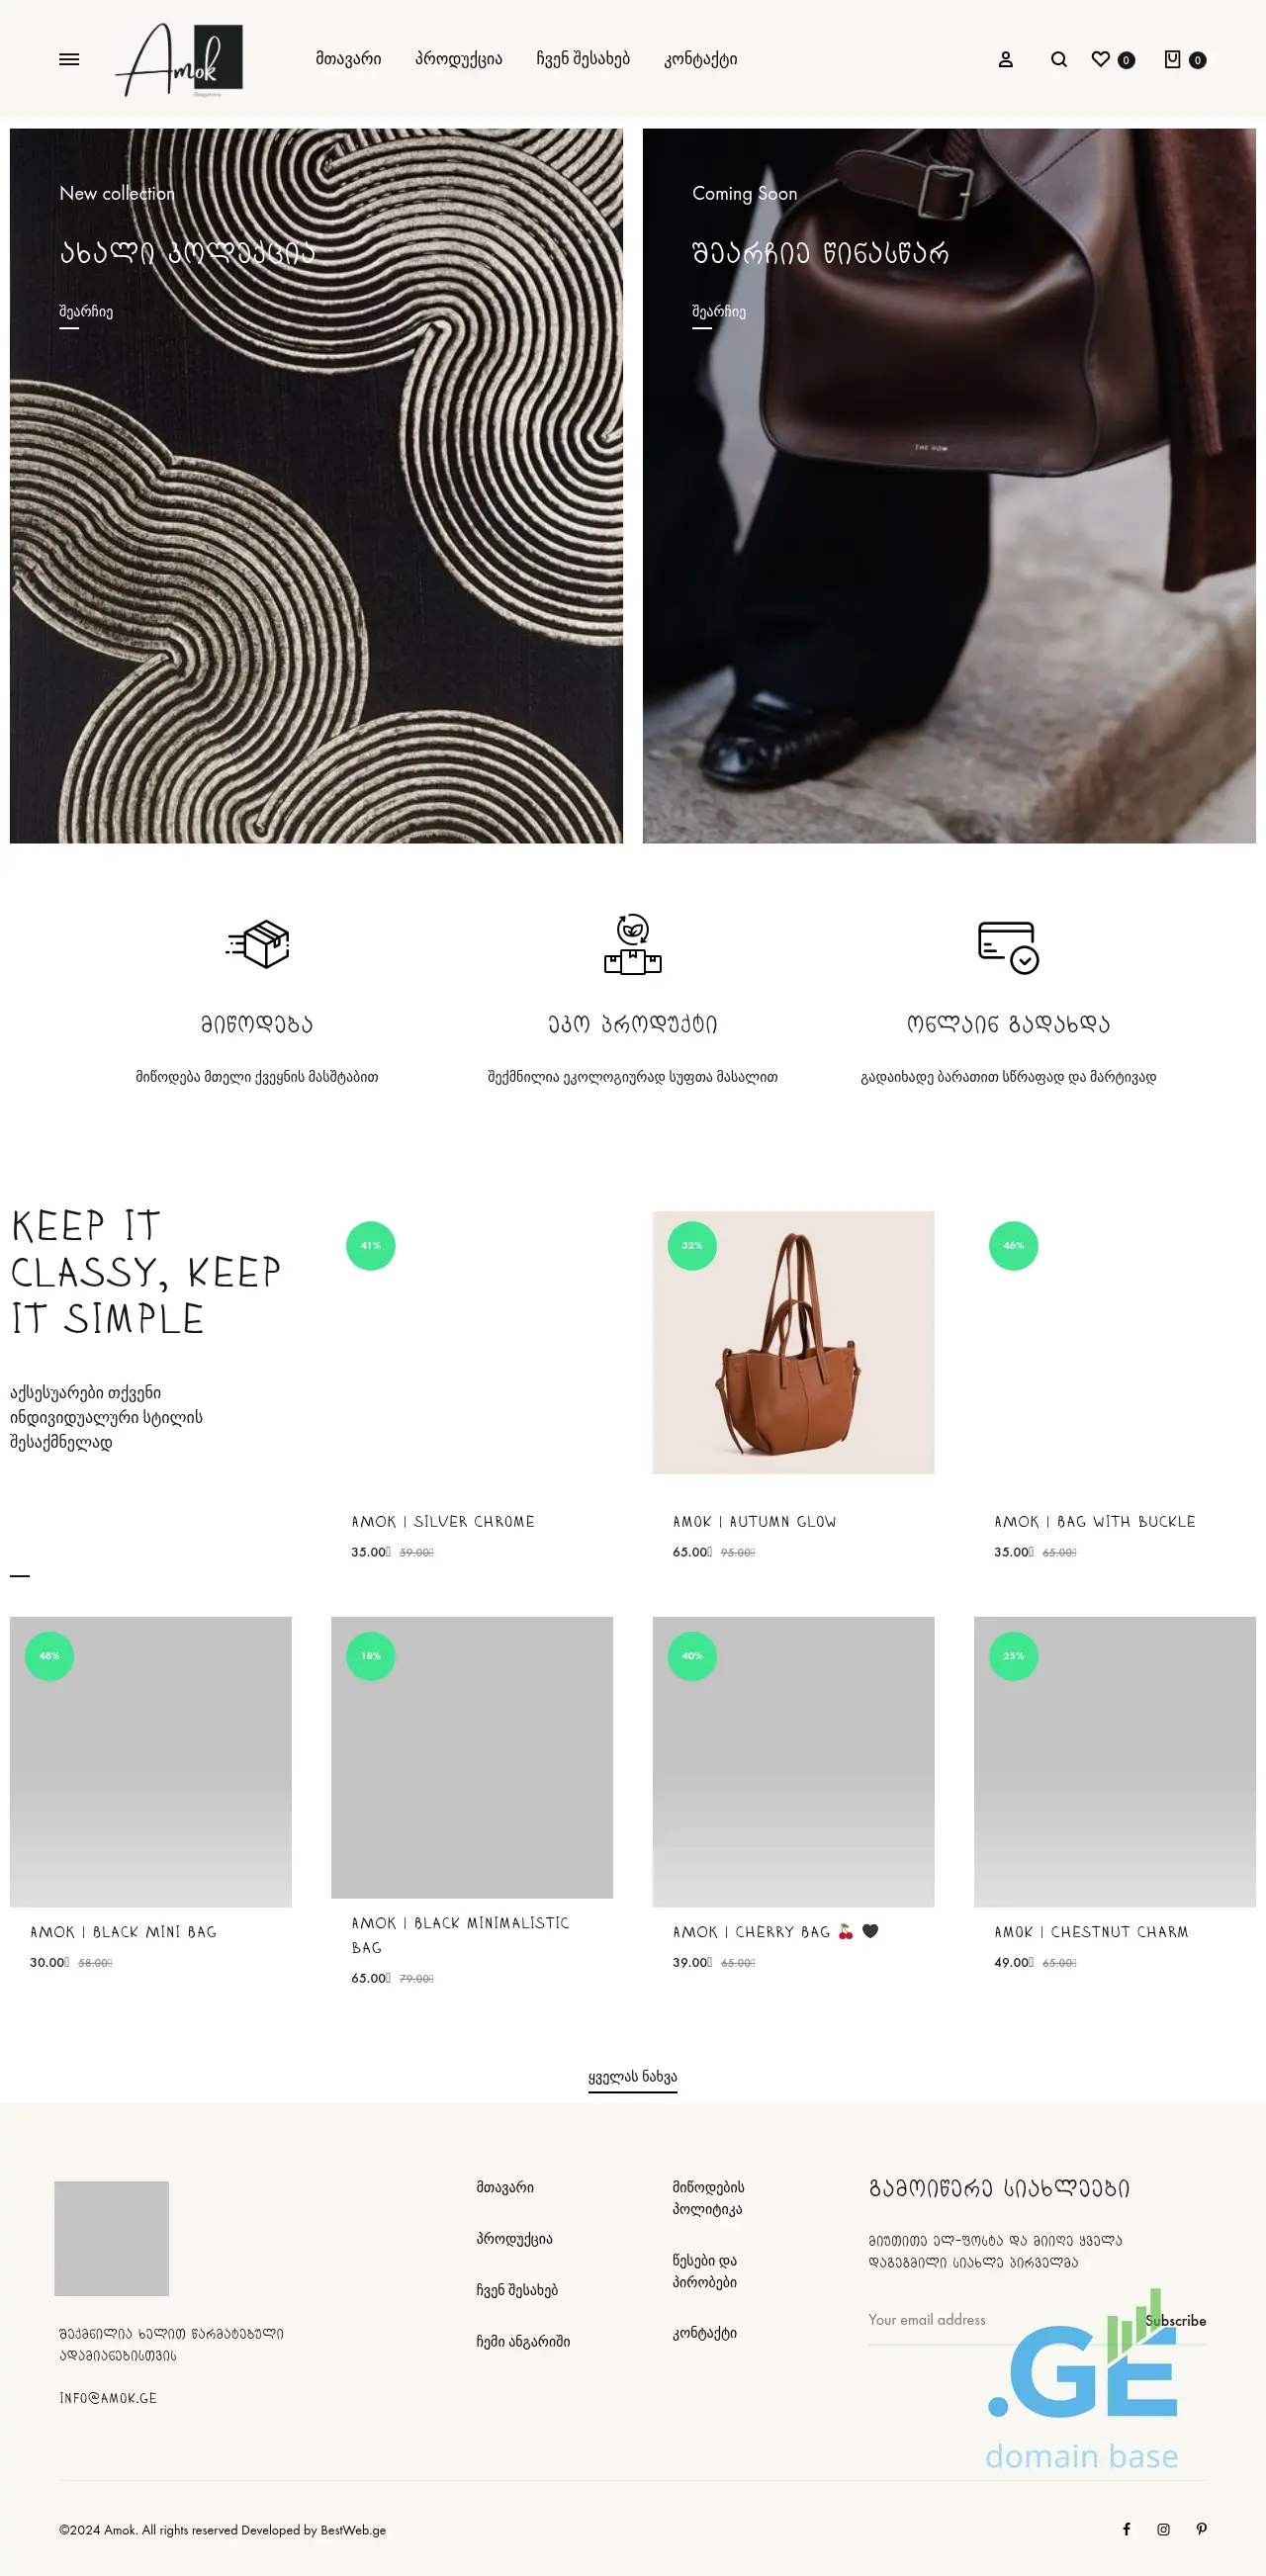Viewport: 1266px width, 2576px height.
Task: Open the shopping cart icon
Action: pyautogui.click(x=1172, y=59)
